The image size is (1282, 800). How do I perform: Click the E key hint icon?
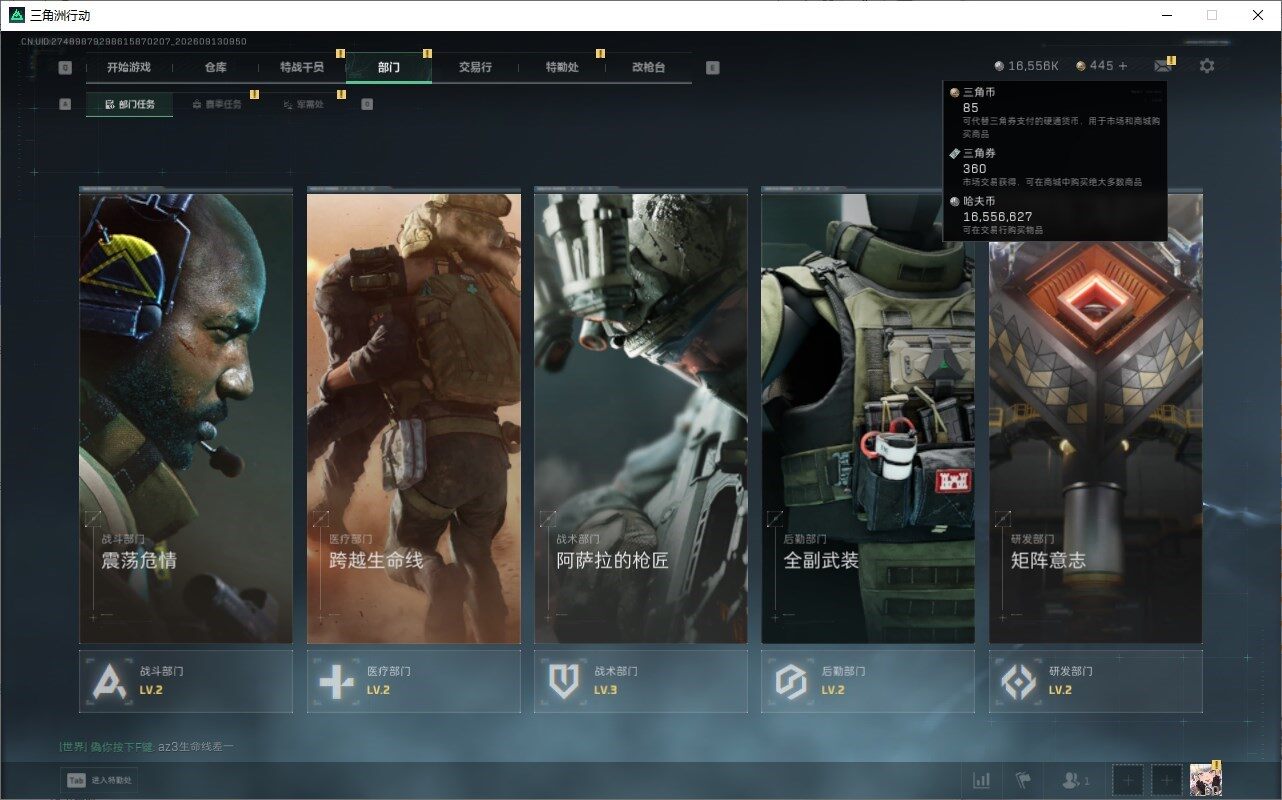(712, 68)
